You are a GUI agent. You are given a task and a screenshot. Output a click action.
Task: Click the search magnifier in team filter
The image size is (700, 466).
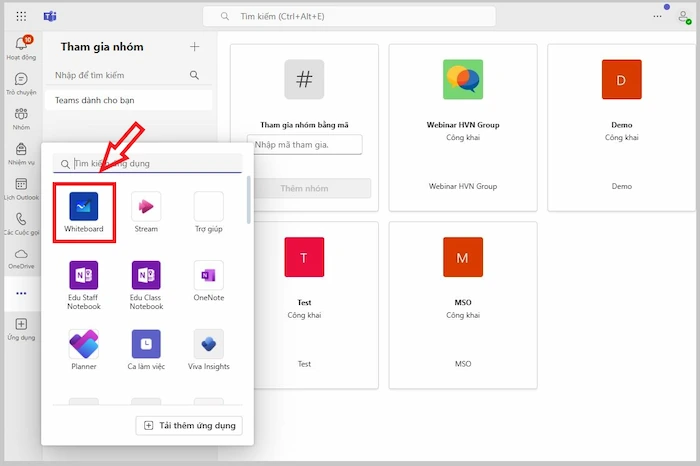coord(194,75)
